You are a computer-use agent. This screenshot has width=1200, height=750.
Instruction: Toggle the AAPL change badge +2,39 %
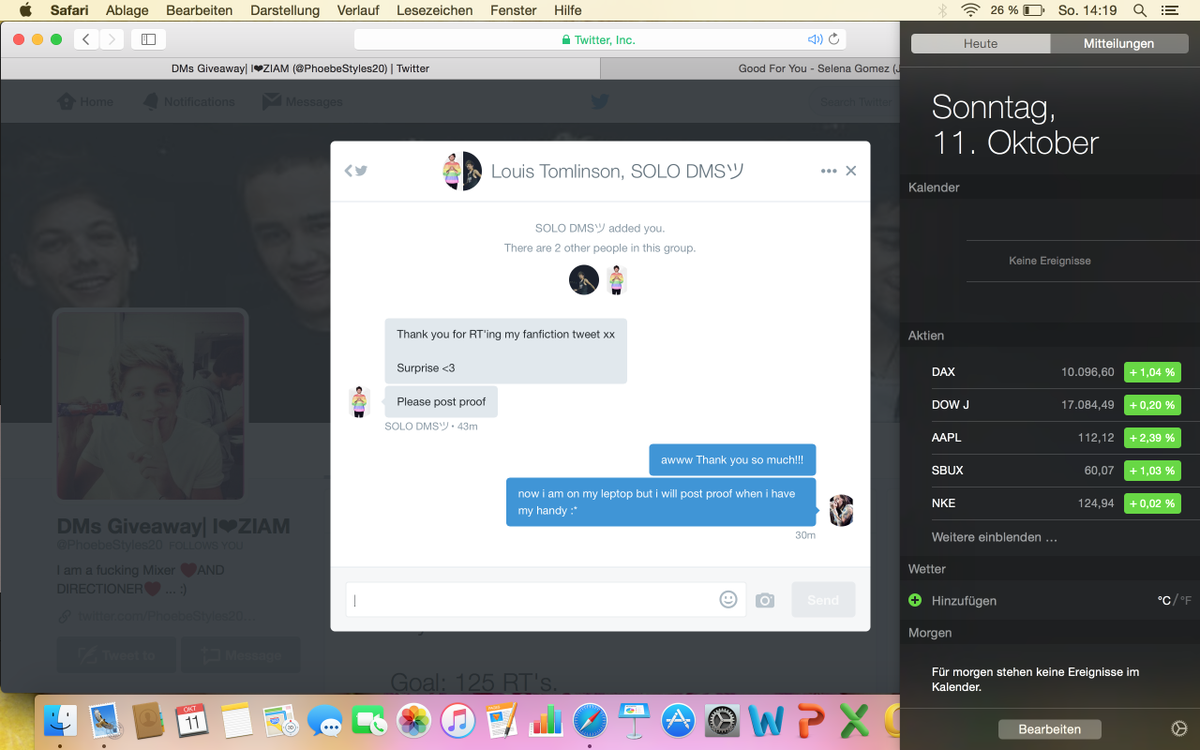pos(1152,438)
